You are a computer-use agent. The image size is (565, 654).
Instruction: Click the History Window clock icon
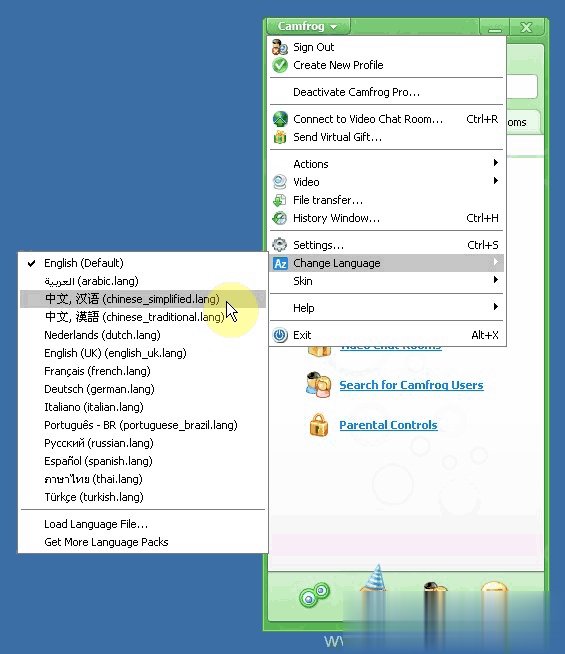(280, 218)
